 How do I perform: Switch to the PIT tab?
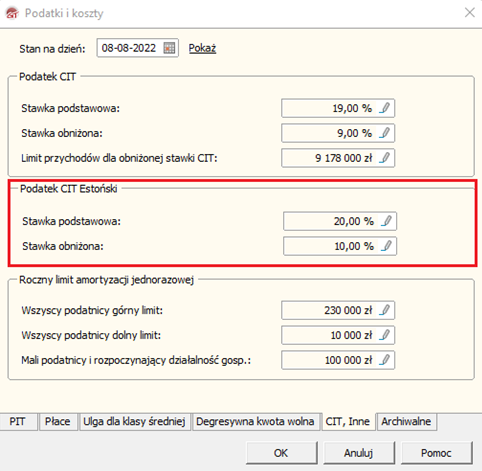pyautogui.click(x=18, y=422)
